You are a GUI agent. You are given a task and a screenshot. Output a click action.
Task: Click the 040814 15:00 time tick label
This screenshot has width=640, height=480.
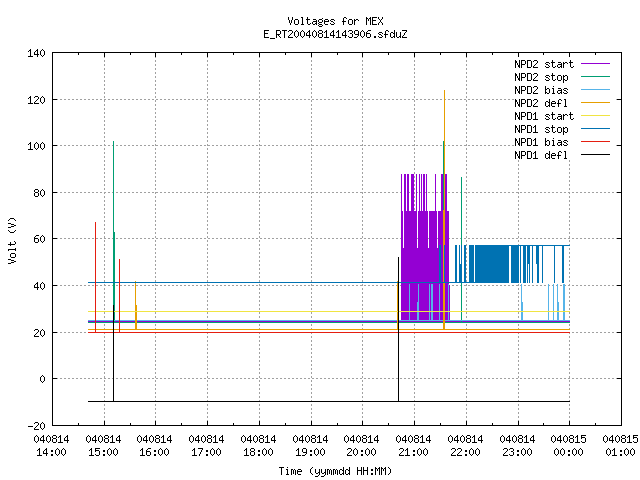[x=103, y=446]
